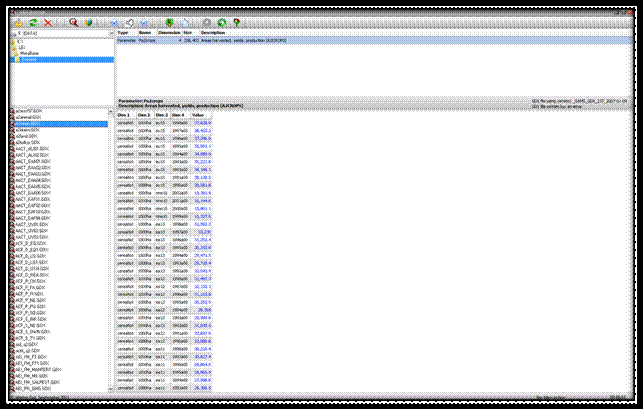643x409 pixels.
Task: Click the gray gear toolbar icon
Action: tap(206, 21)
